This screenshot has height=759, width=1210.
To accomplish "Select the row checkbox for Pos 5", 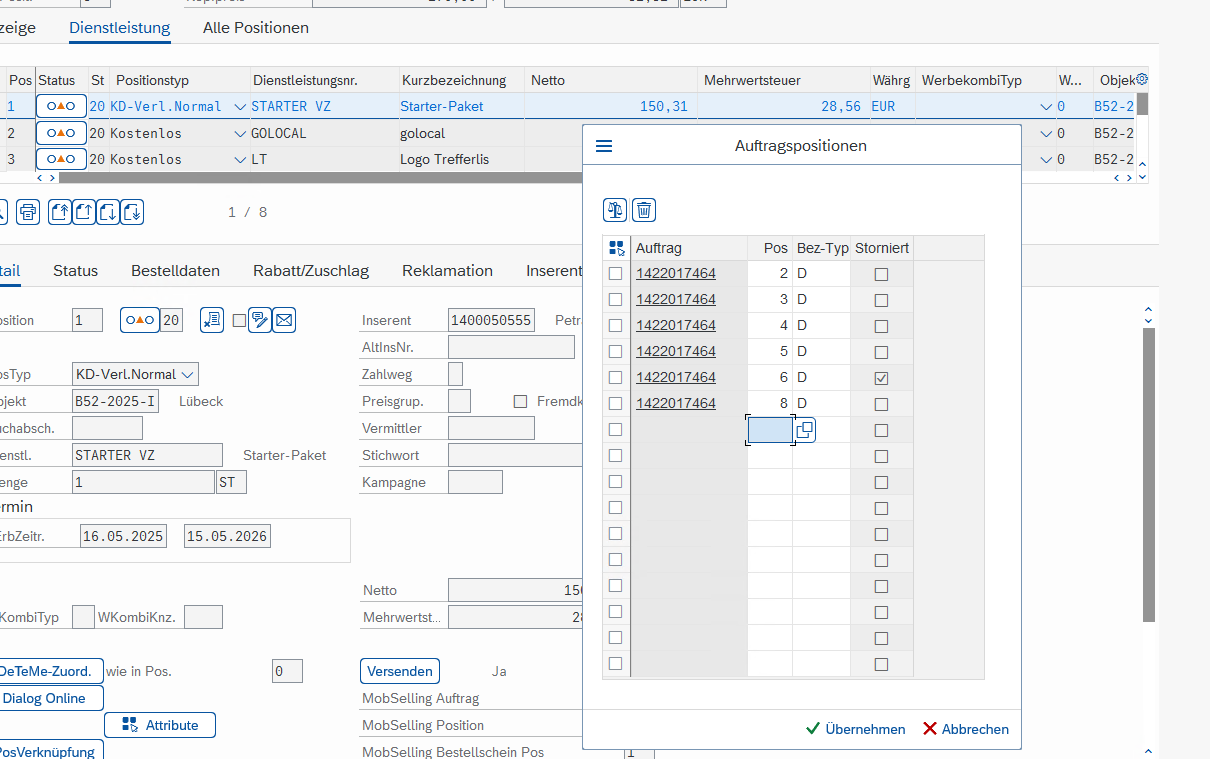I will [616, 351].
